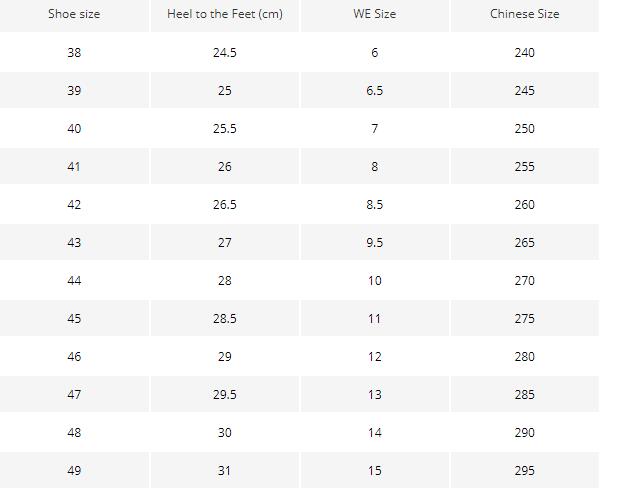
Task: Select the shoe size 38 cell
Action: coord(74,52)
